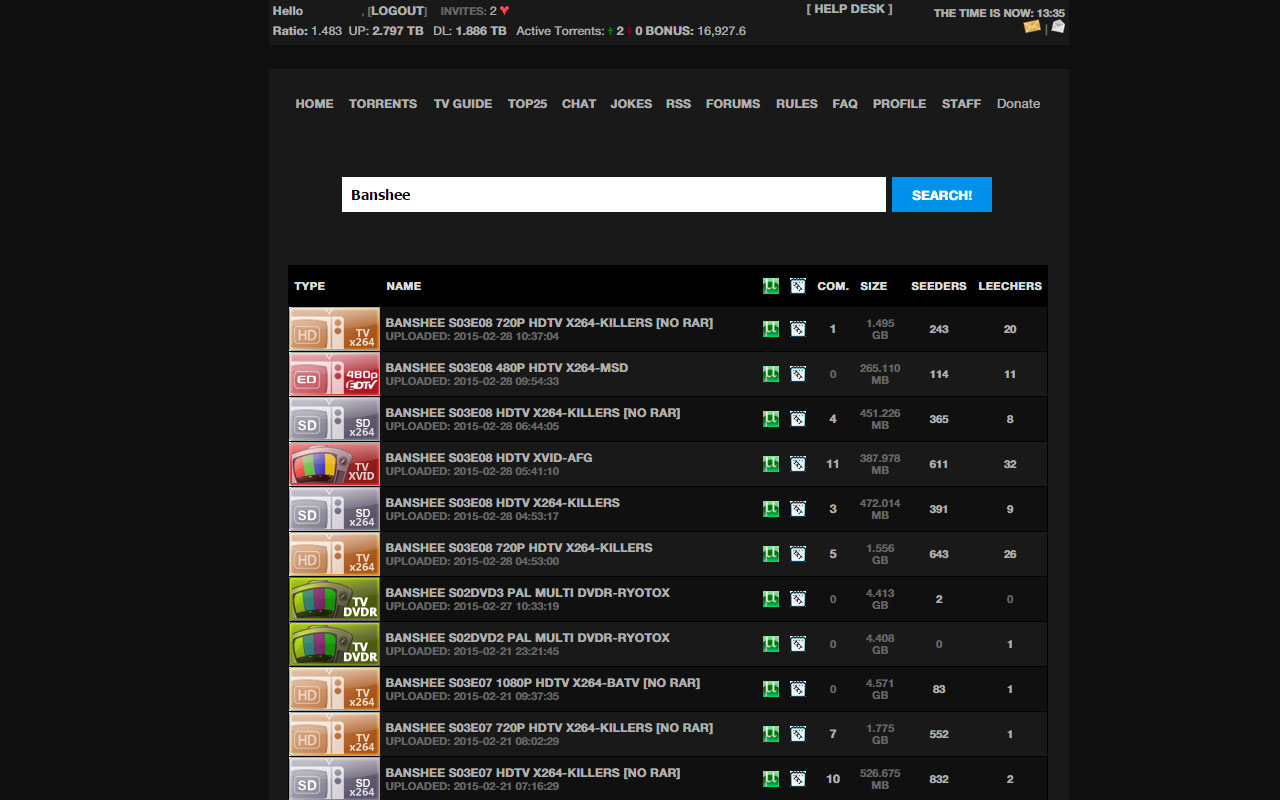Click the red heart next to Invites
Screen dimensions: 1280x800
[505, 11]
